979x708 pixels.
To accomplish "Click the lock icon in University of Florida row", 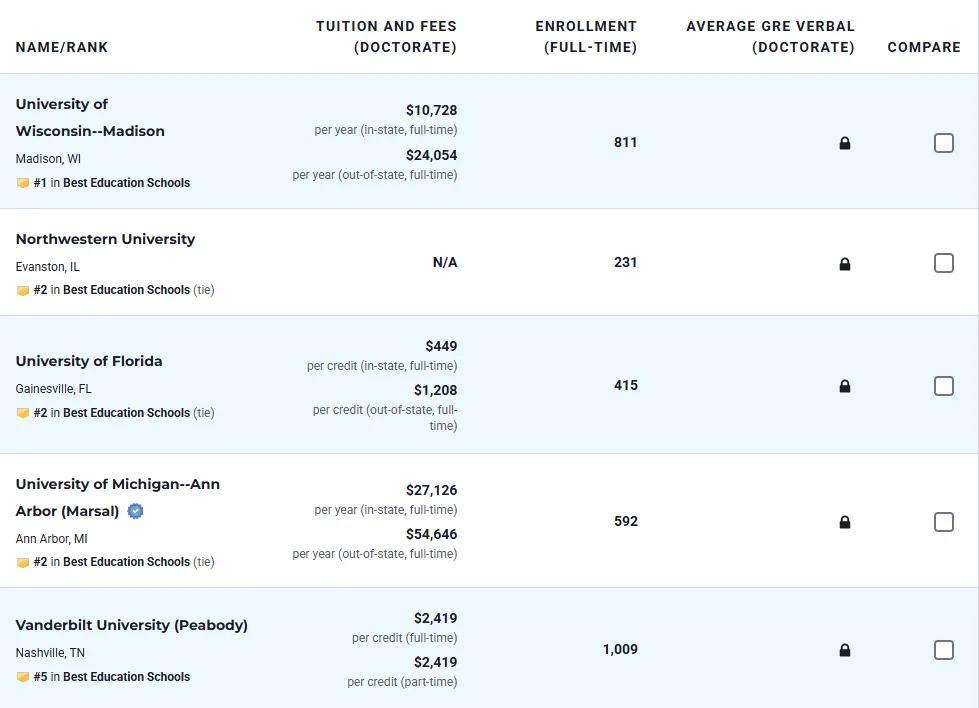I will point(845,386).
